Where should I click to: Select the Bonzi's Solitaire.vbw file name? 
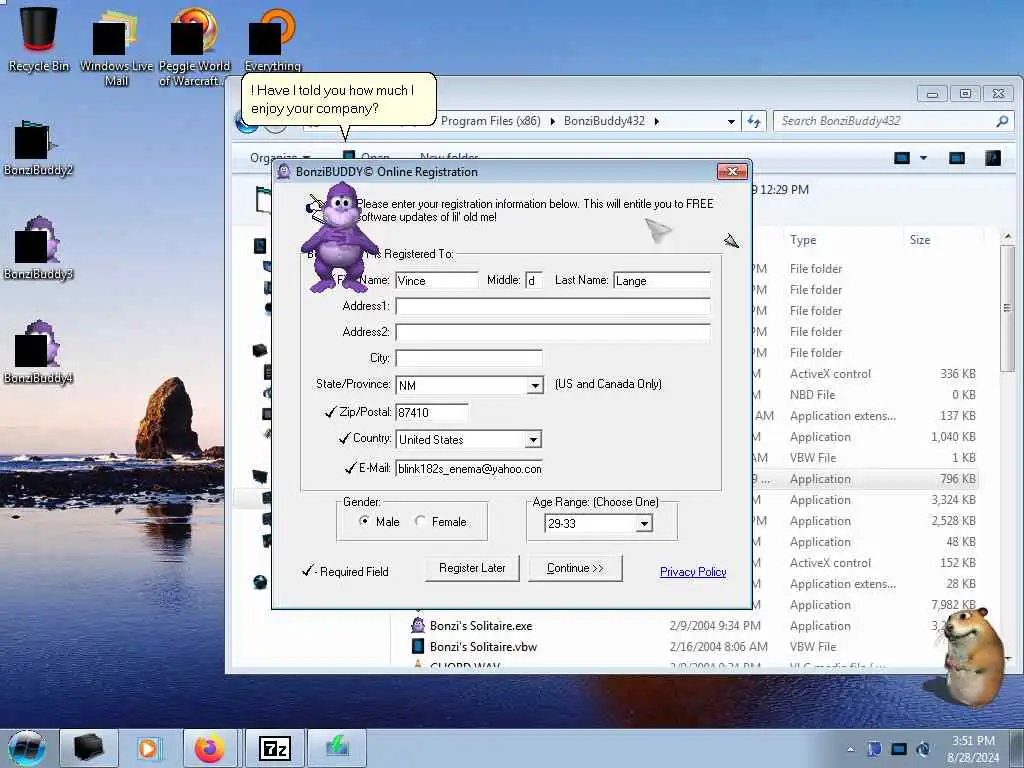click(x=483, y=647)
